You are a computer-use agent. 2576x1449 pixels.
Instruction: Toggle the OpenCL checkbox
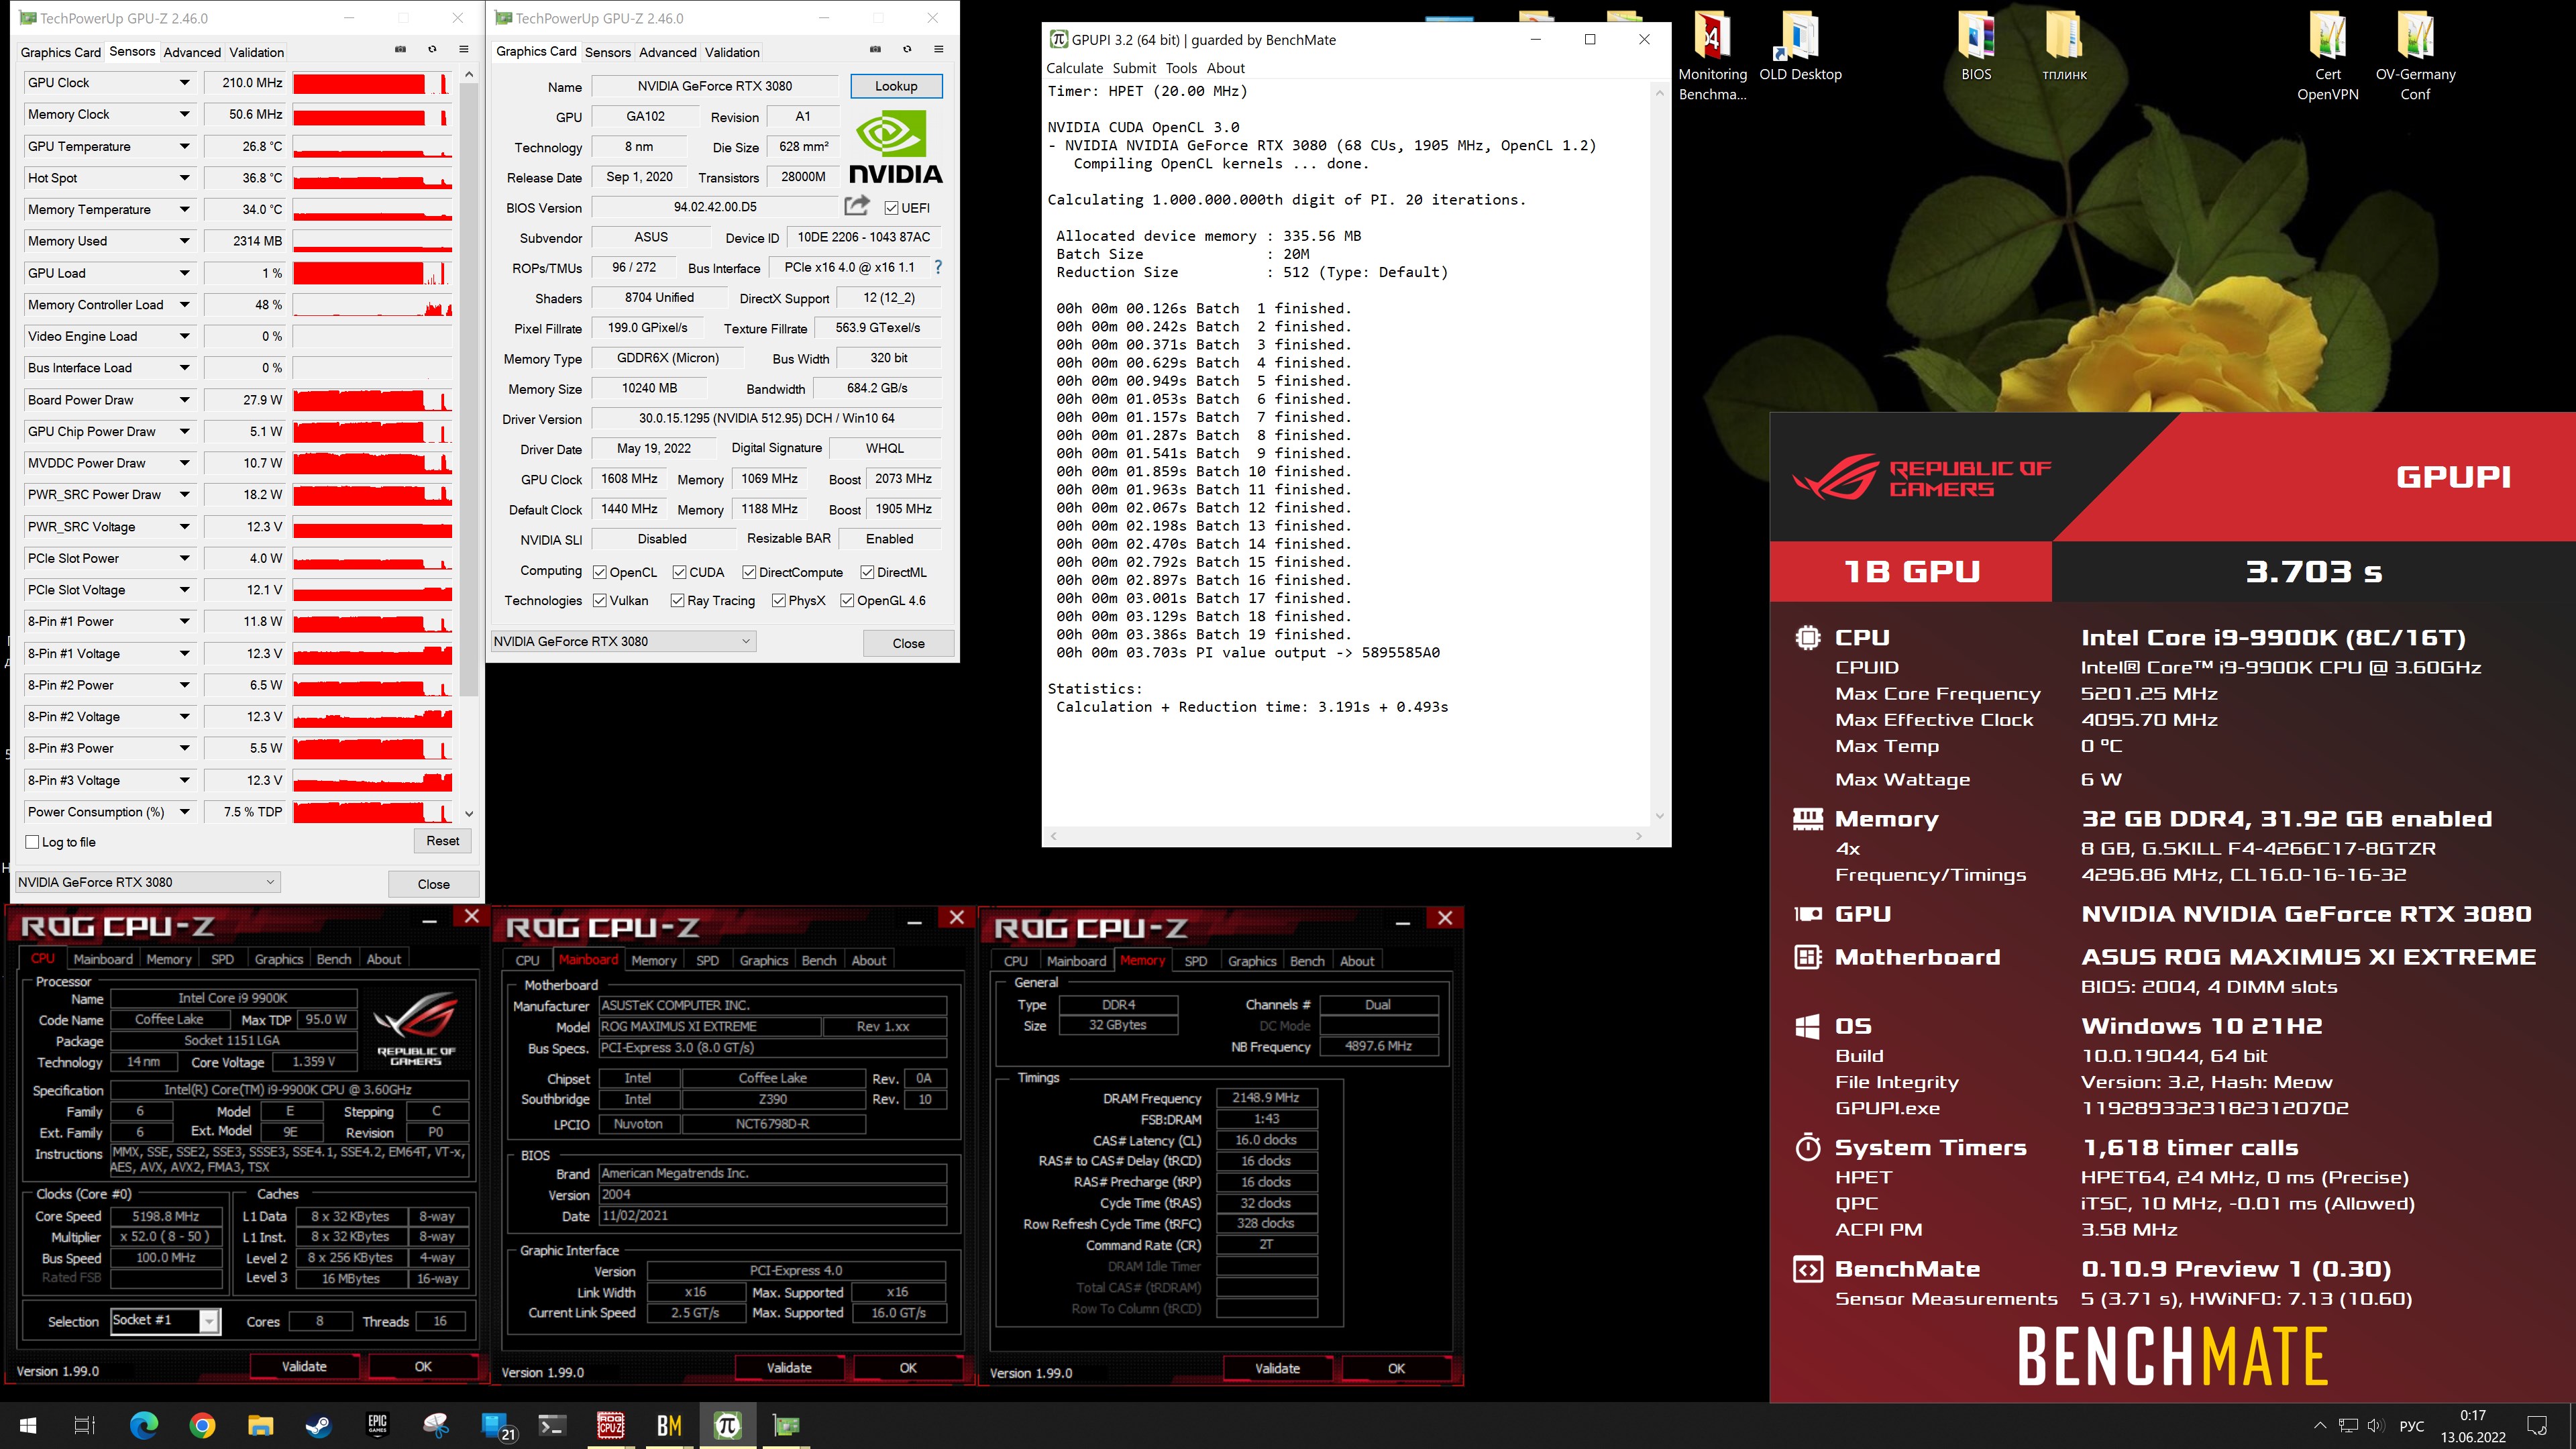pos(600,572)
